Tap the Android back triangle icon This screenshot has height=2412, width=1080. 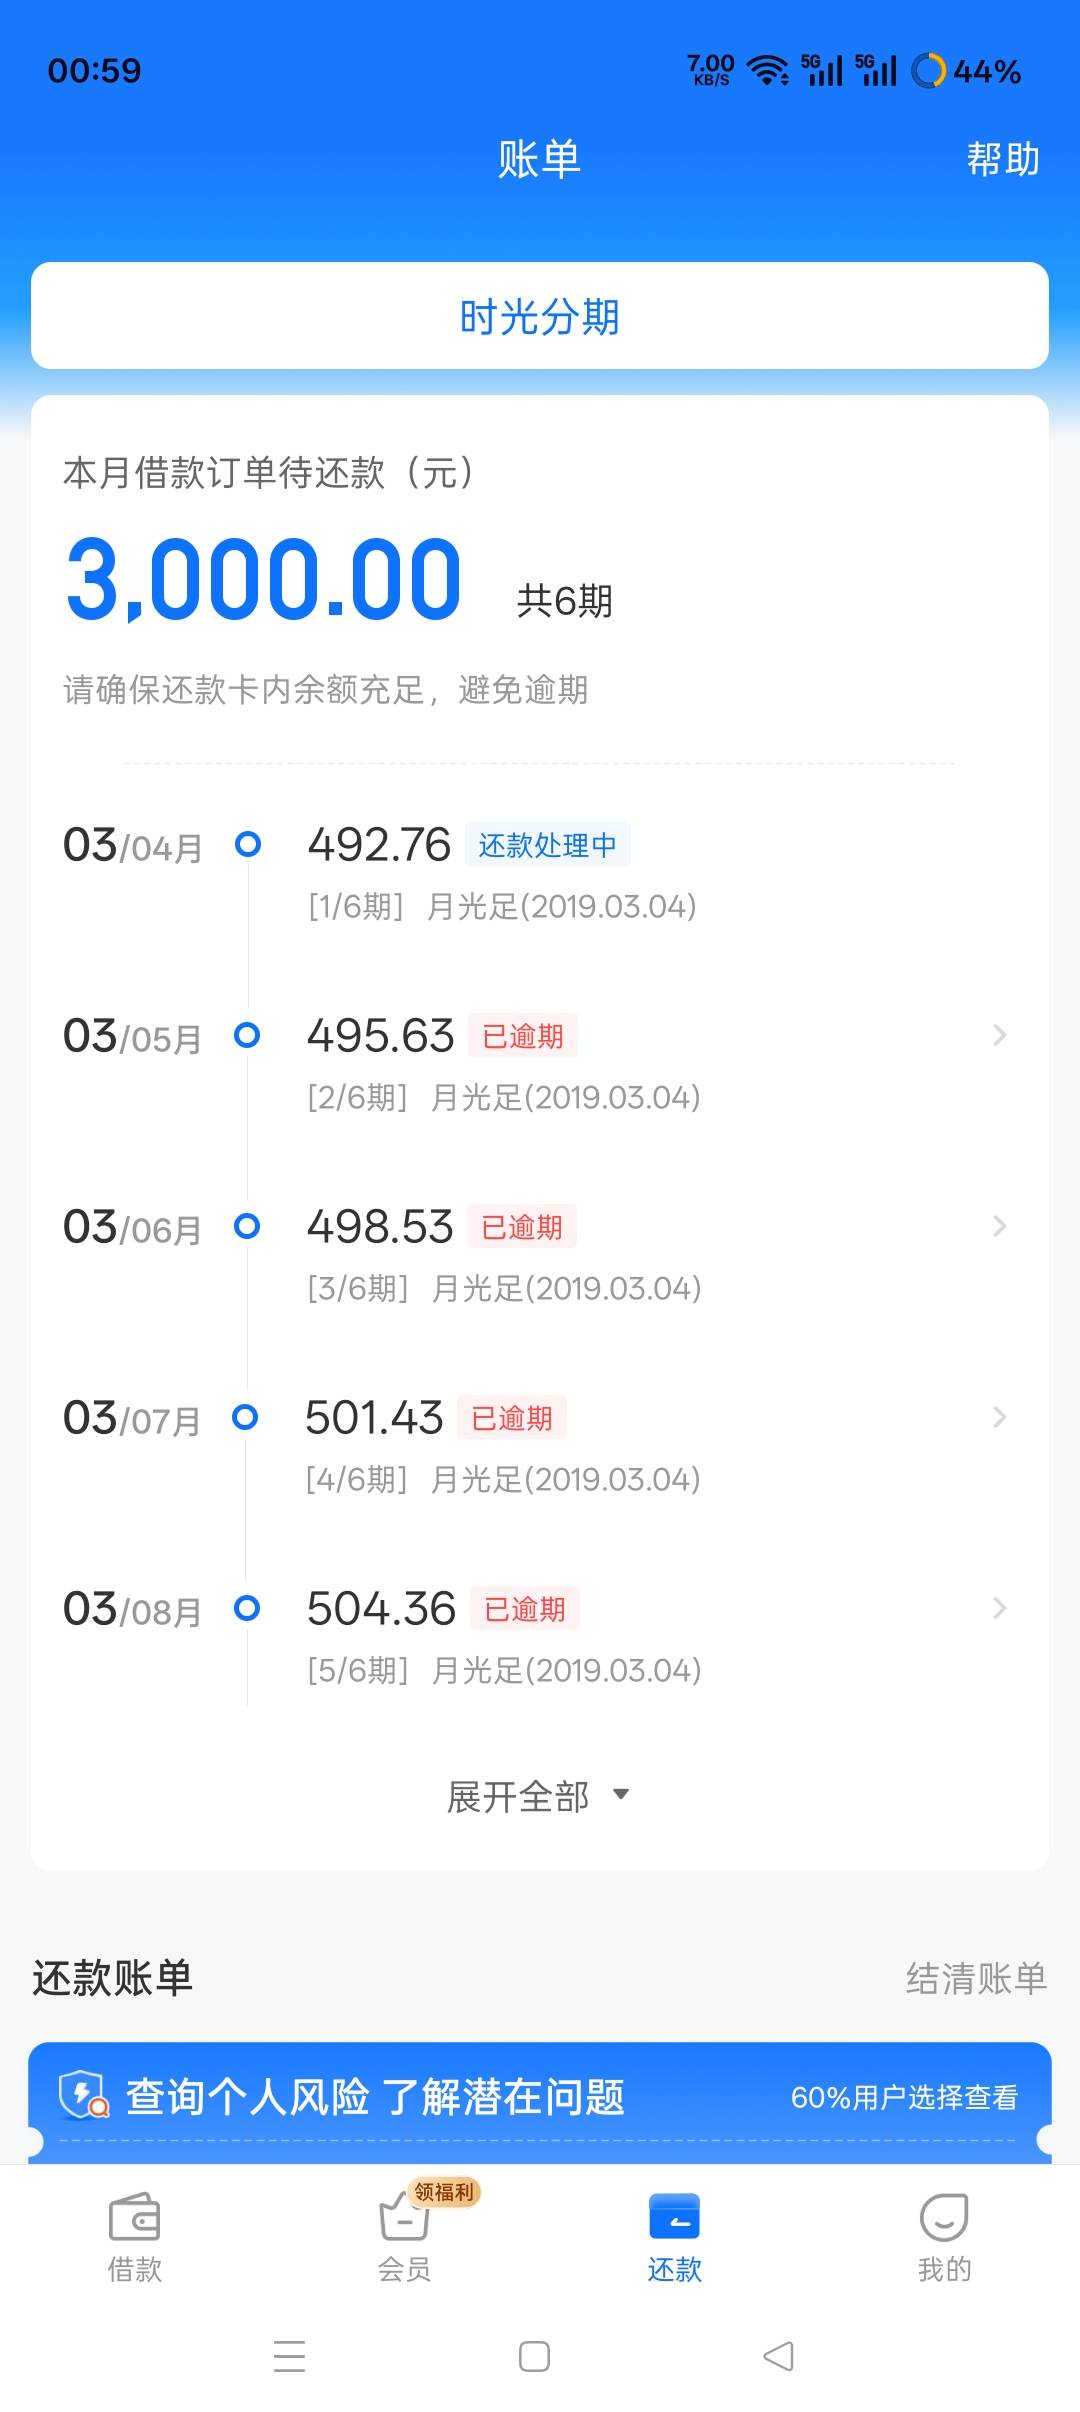[x=778, y=2357]
